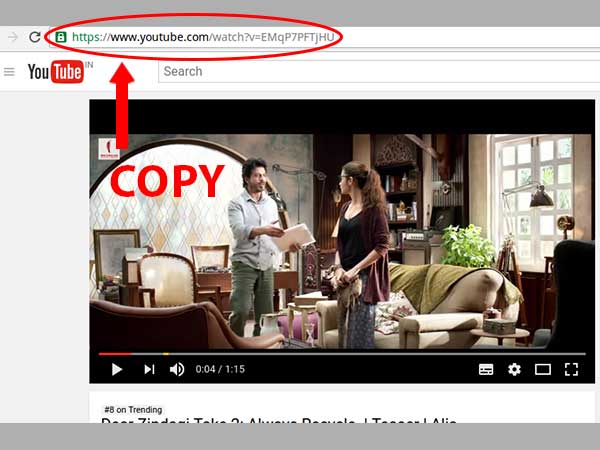Screen dimensions: 600x450
Task: Click the browser forward arrow
Action: [12, 37]
